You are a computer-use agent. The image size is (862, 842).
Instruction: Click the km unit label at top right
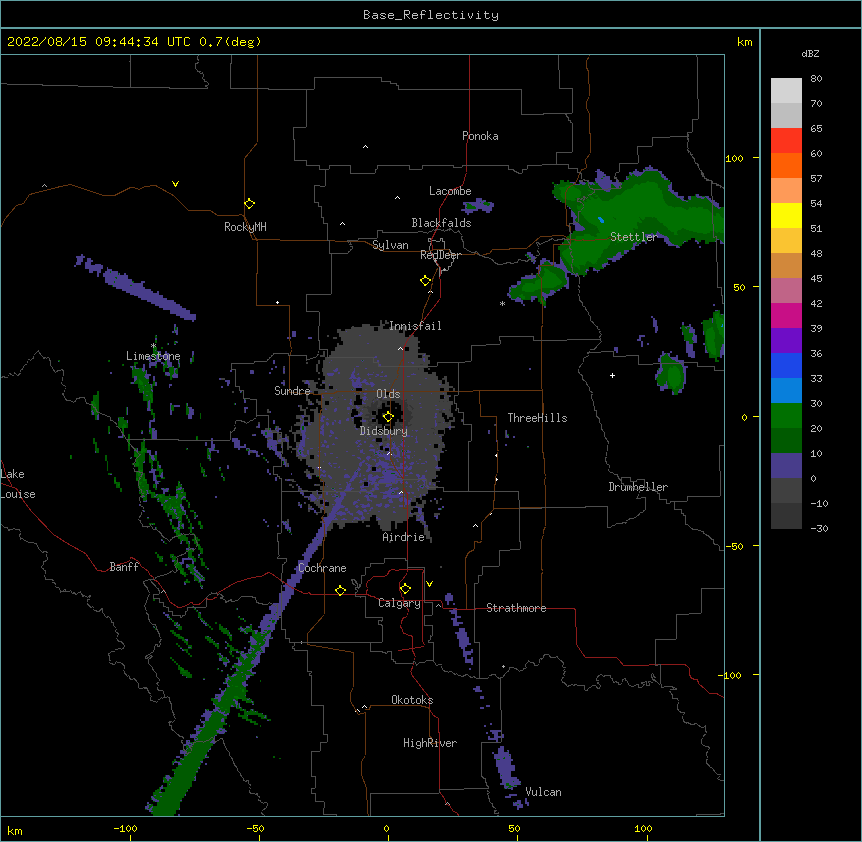pyautogui.click(x=744, y=42)
